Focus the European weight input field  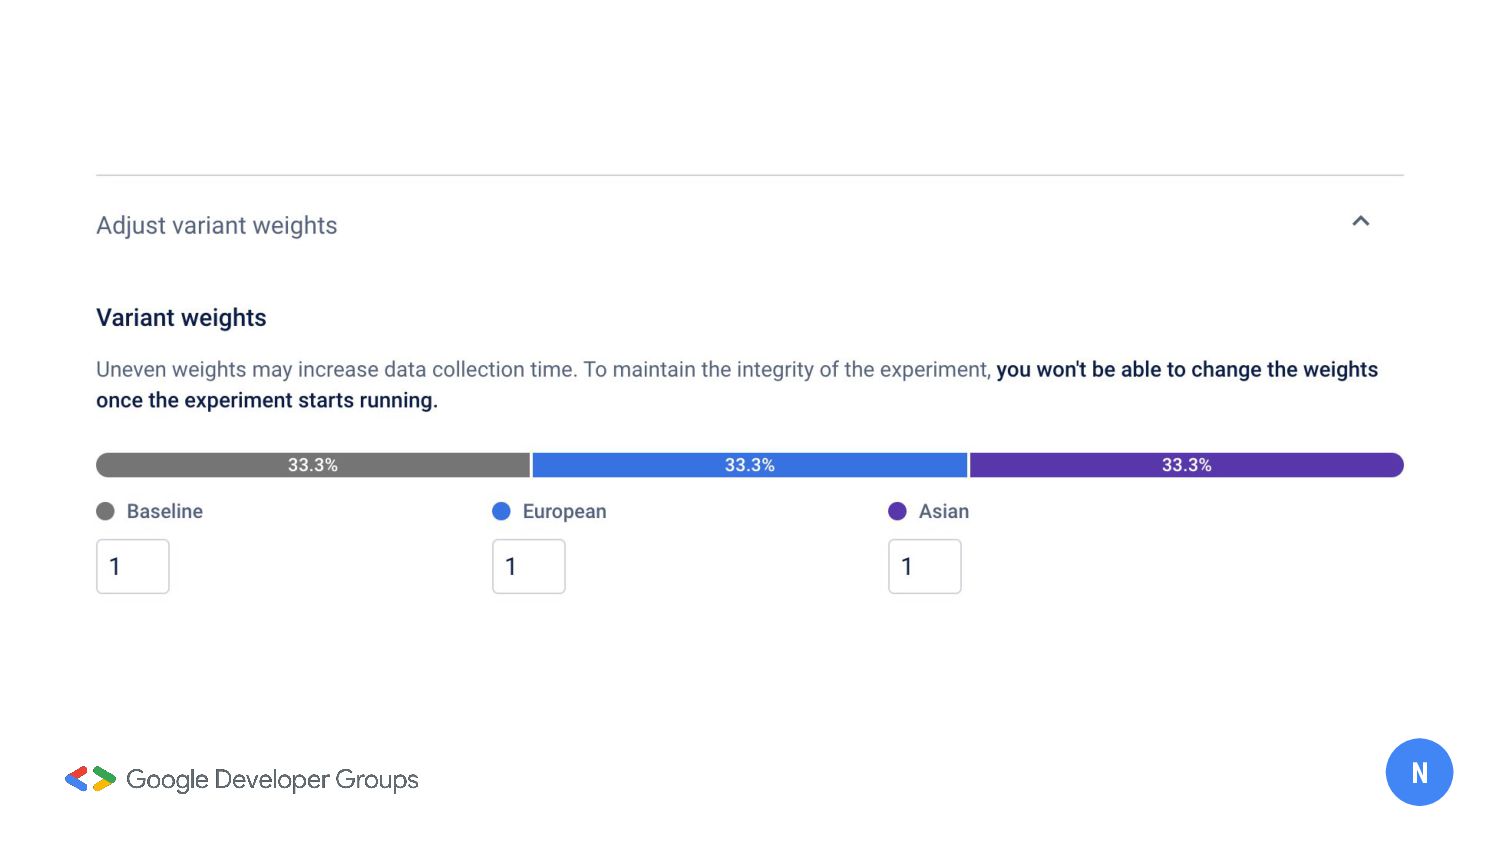click(x=529, y=566)
